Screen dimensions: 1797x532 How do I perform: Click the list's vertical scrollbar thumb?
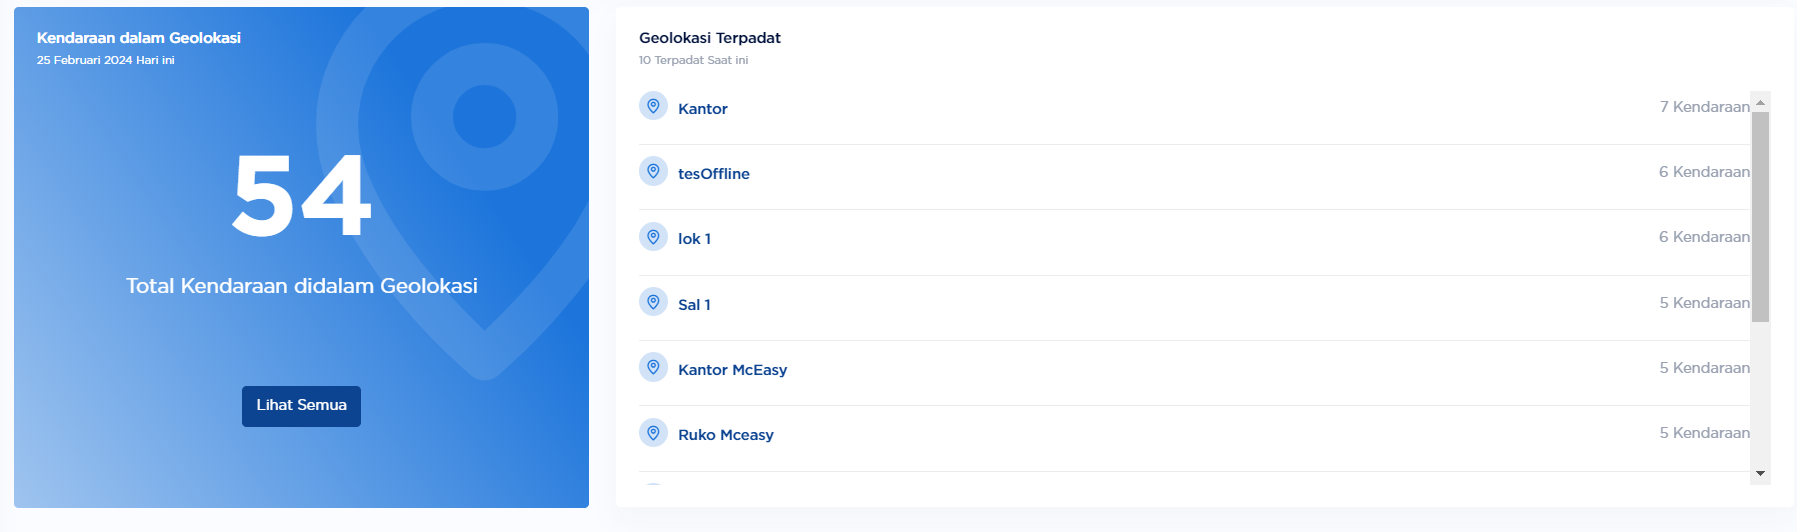coord(1760,217)
